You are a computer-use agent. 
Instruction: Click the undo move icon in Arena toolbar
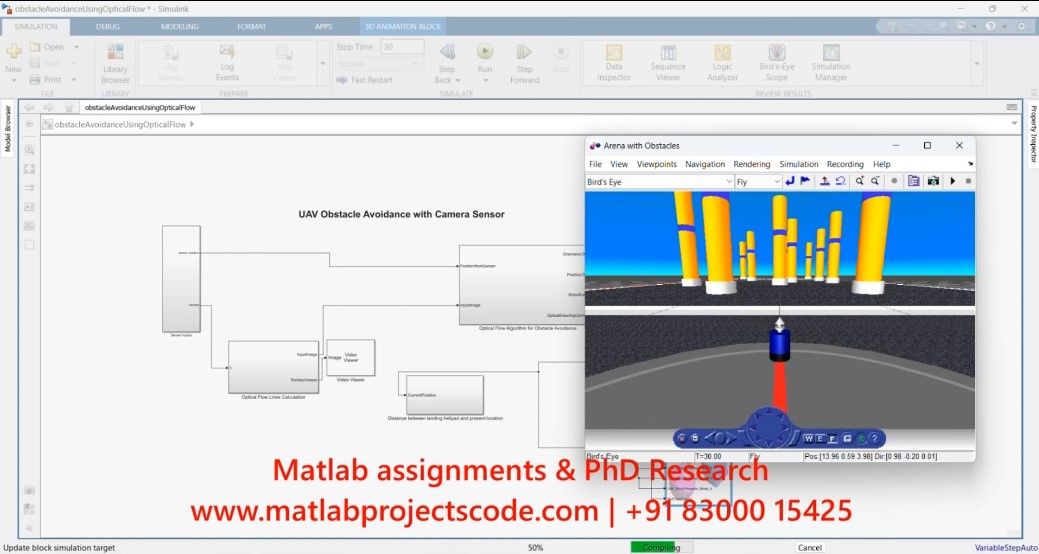click(x=840, y=181)
